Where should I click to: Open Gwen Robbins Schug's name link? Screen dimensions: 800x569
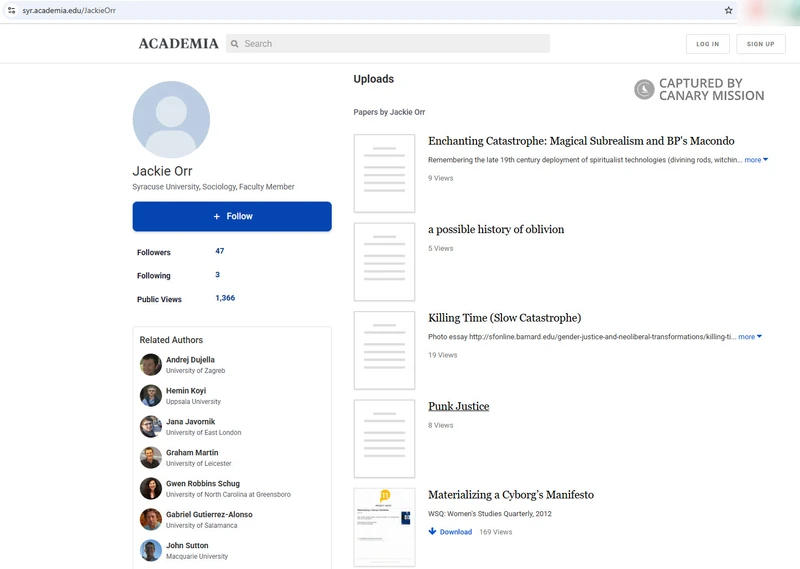pos(203,484)
